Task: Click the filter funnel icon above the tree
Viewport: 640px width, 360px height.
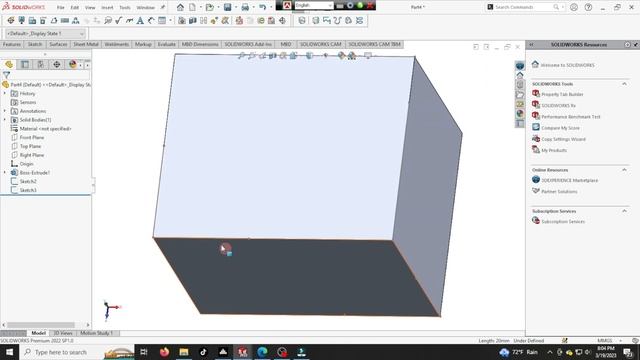Action: click(x=7, y=75)
